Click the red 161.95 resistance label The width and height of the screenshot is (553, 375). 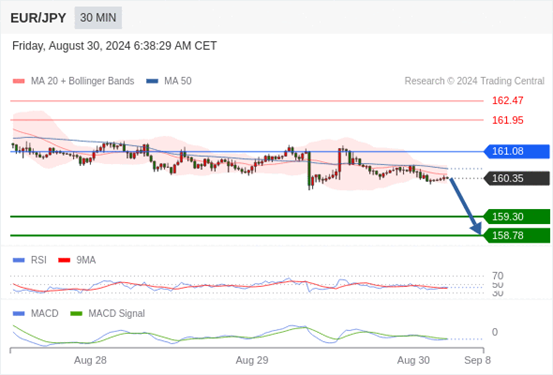coord(508,120)
